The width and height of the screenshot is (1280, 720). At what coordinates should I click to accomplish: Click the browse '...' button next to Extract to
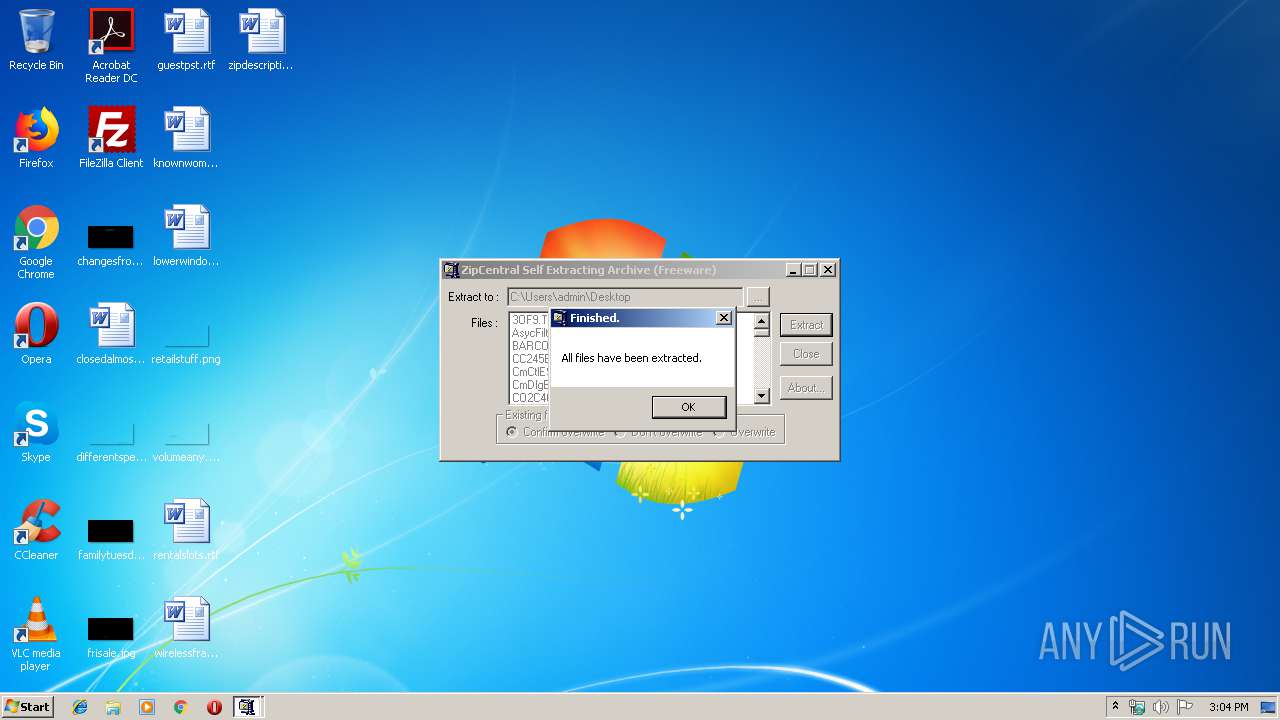[758, 297]
